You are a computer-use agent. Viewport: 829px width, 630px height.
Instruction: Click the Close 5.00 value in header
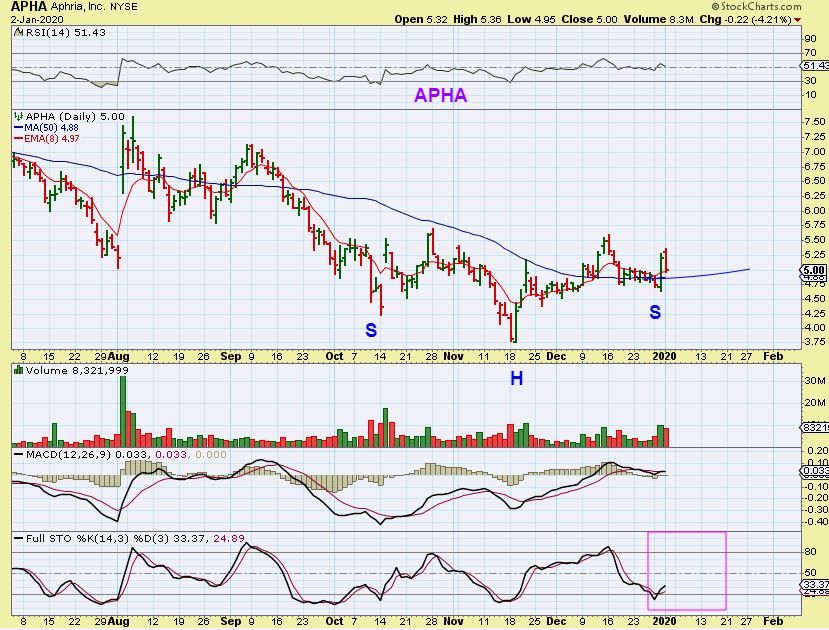pyautogui.click(x=589, y=20)
